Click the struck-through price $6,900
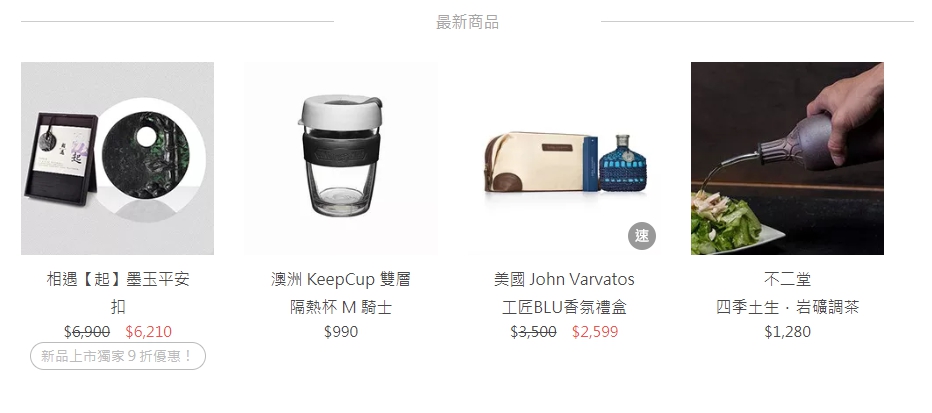 87,332
